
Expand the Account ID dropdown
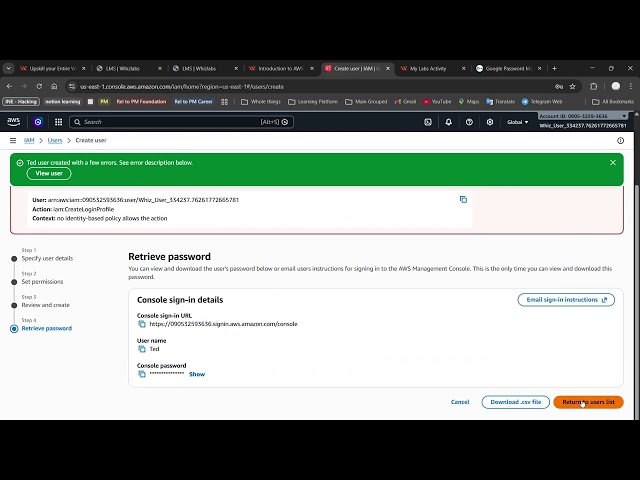[x=582, y=116]
